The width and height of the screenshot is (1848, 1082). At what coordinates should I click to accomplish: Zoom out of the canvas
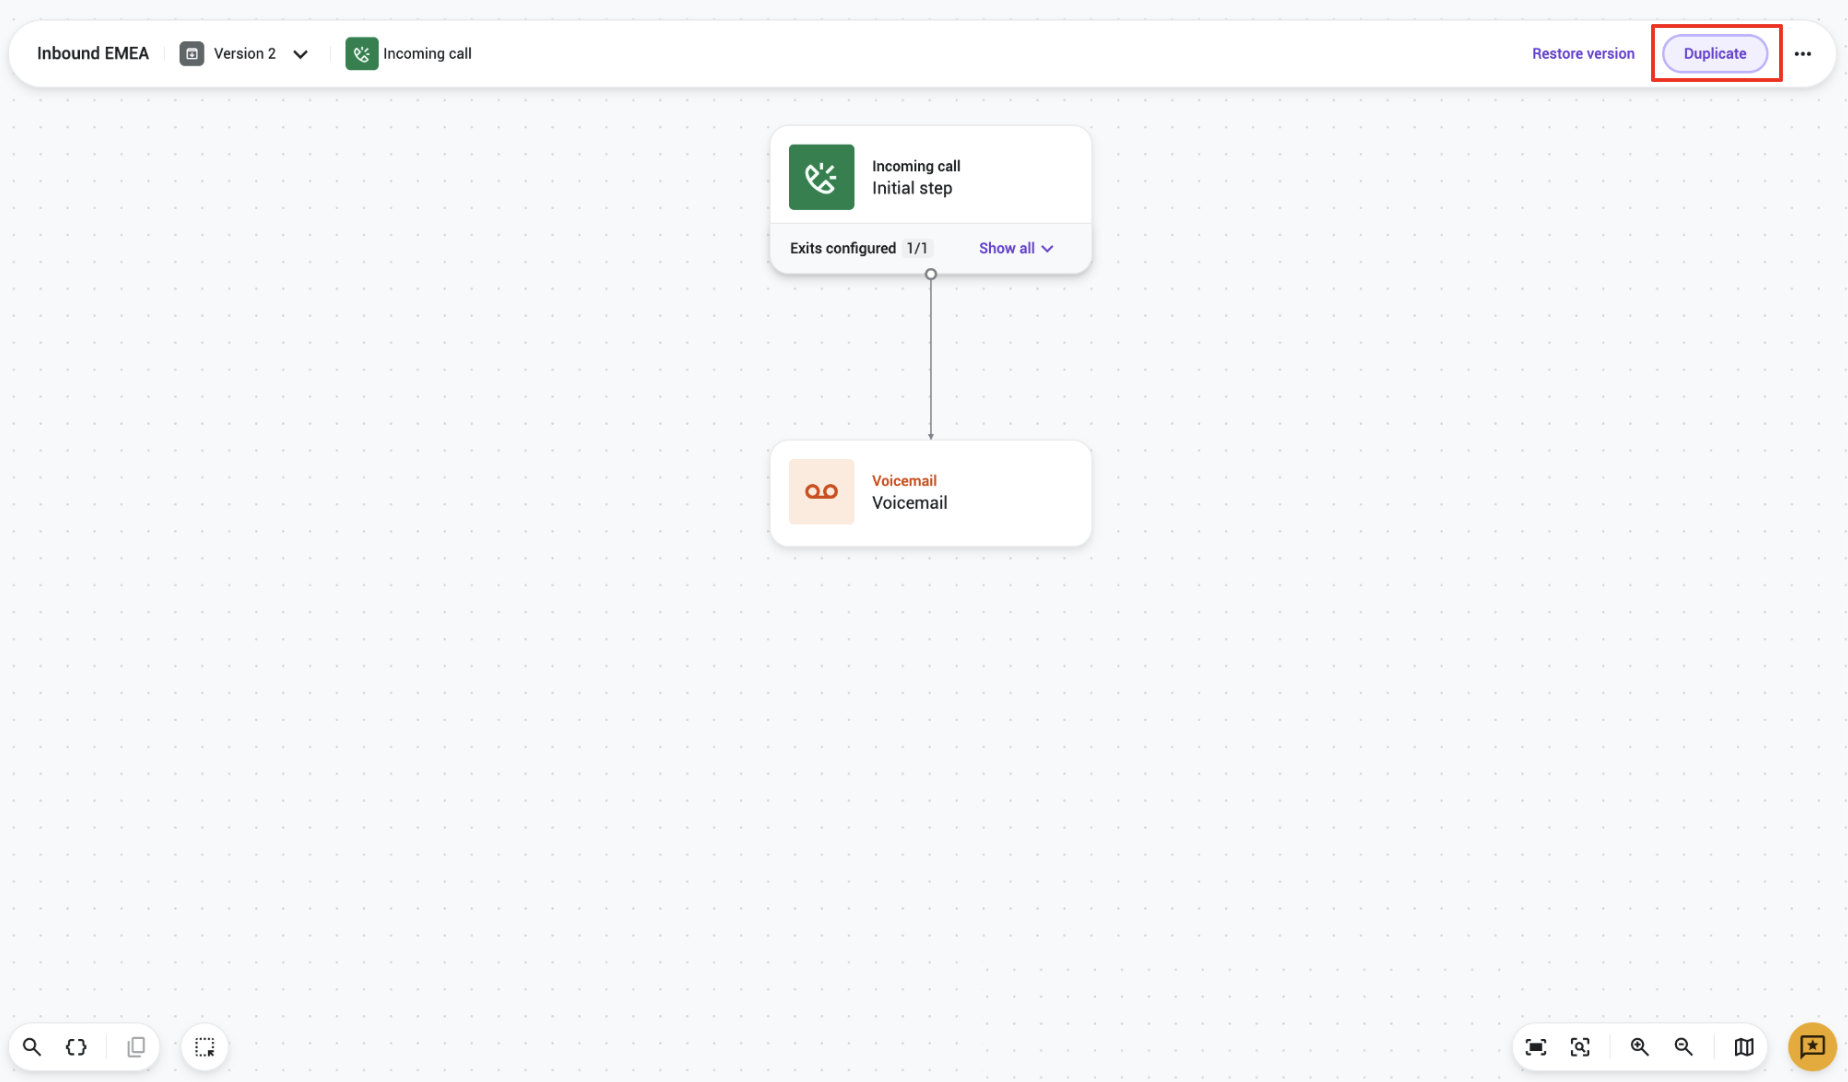pos(1684,1047)
